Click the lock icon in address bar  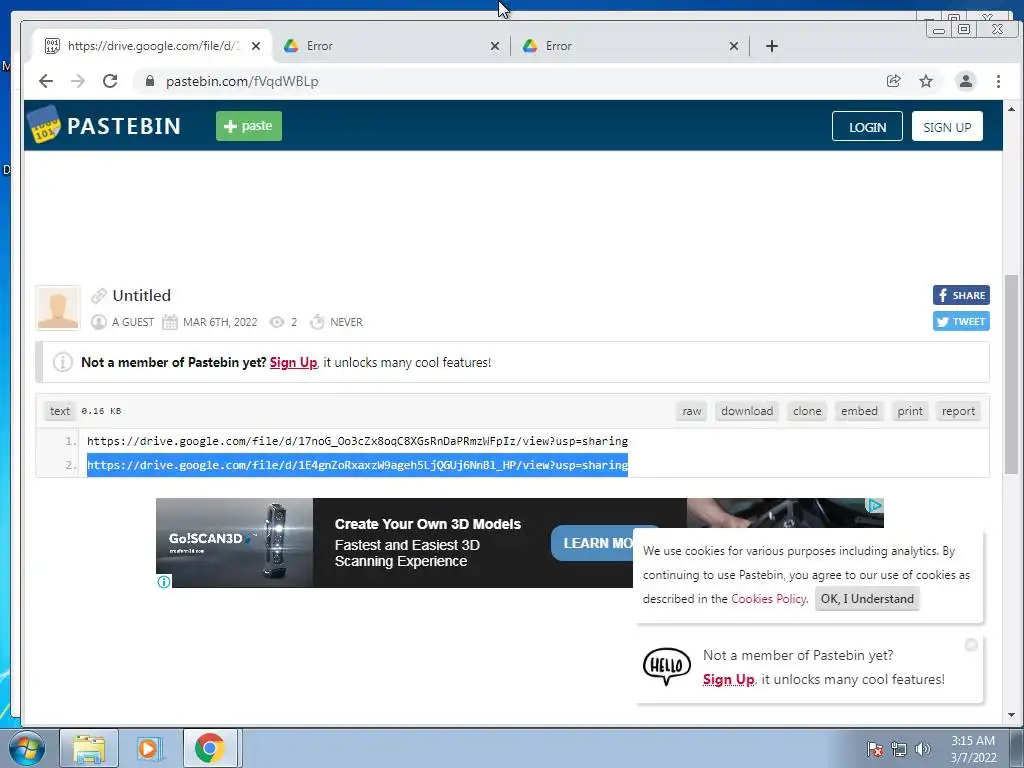click(x=150, y=81)
